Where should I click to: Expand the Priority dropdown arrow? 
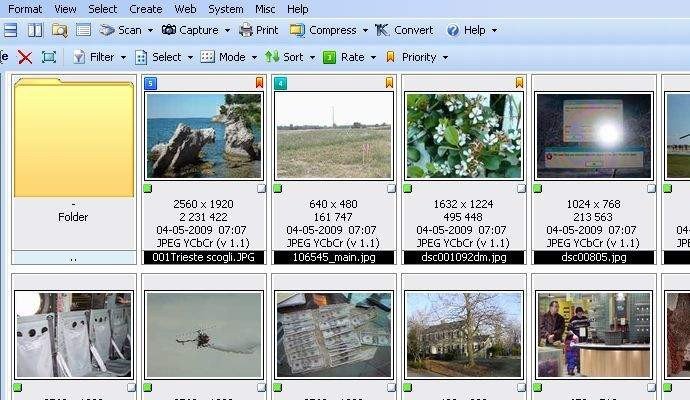click(445, 58)
